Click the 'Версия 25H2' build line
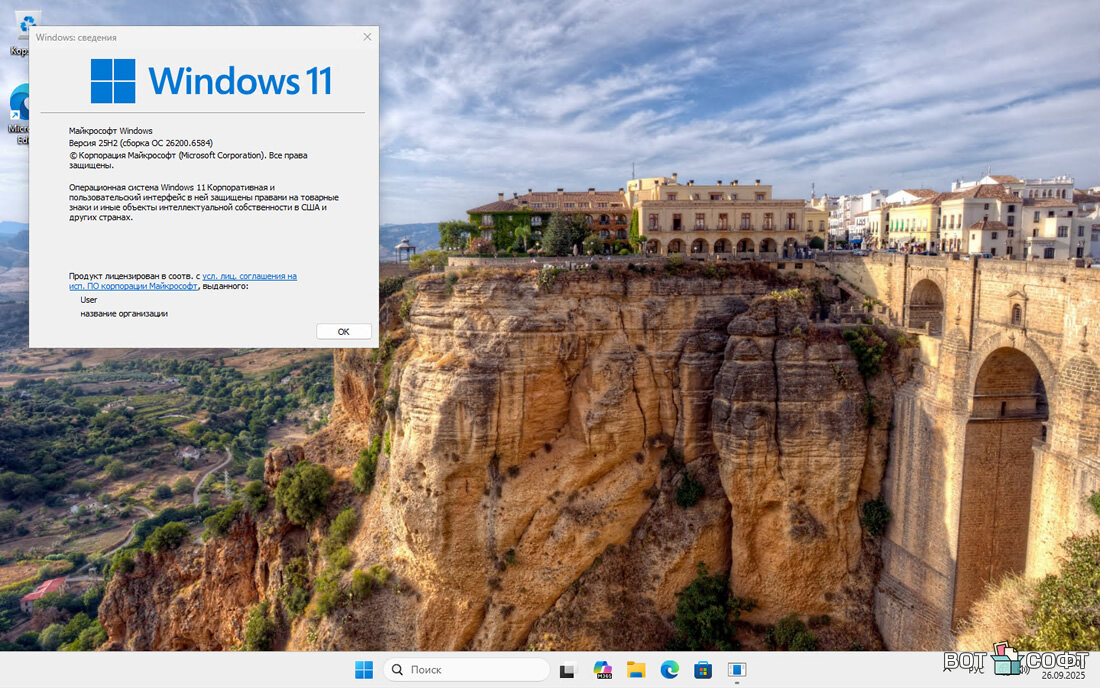 coord(140,143)
